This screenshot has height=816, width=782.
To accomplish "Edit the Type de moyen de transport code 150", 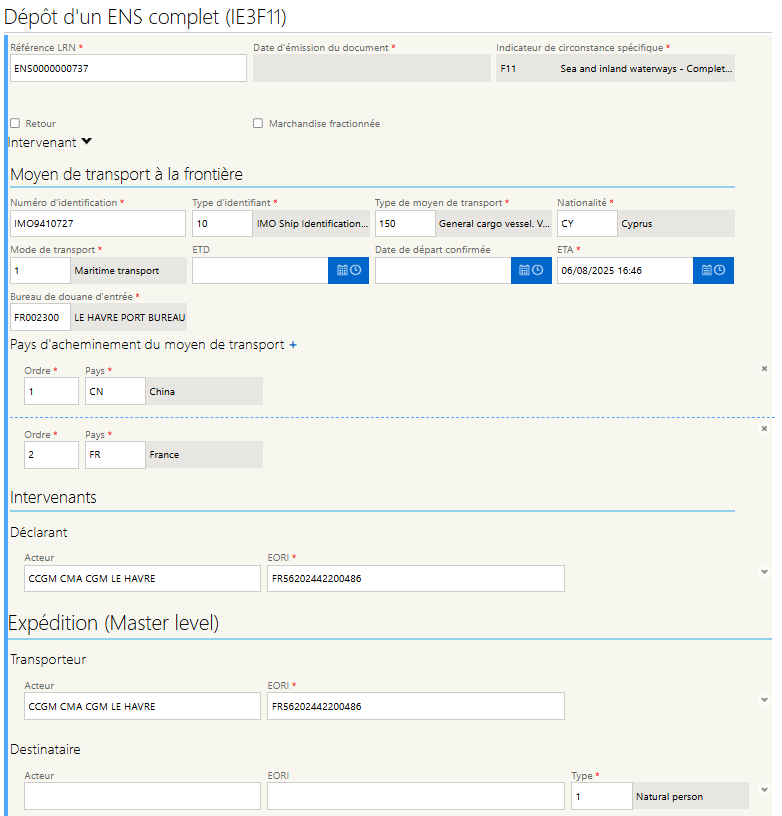I will pos(405,223).
